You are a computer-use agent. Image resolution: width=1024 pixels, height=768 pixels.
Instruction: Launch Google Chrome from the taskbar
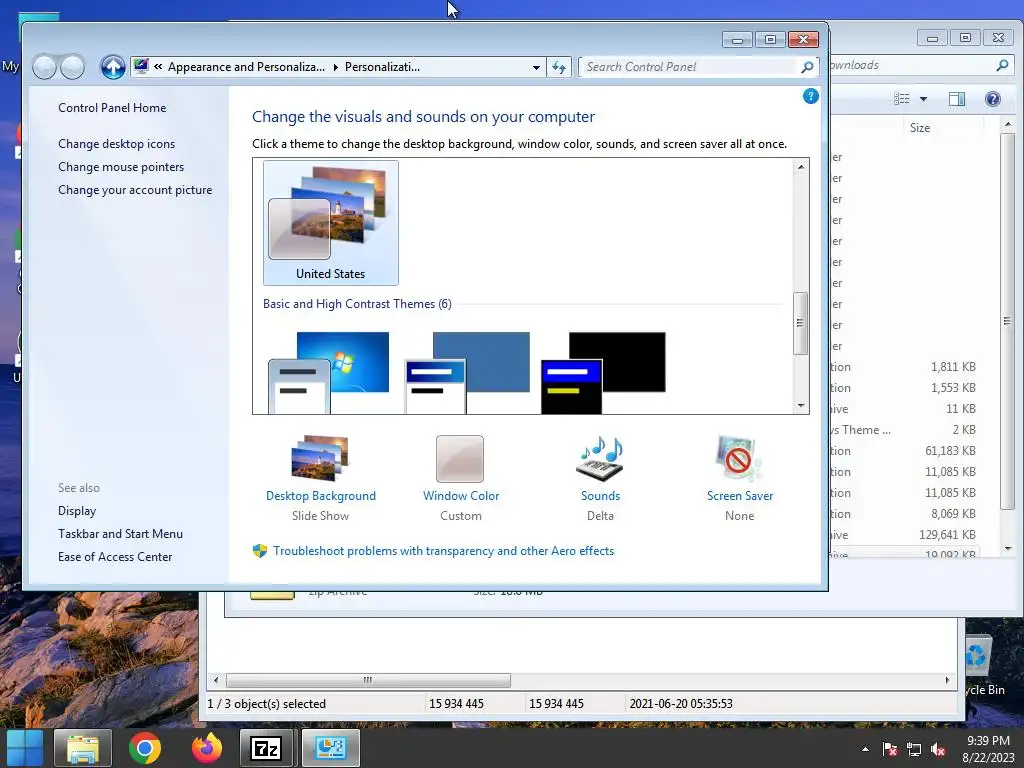[x=144, y=748]
